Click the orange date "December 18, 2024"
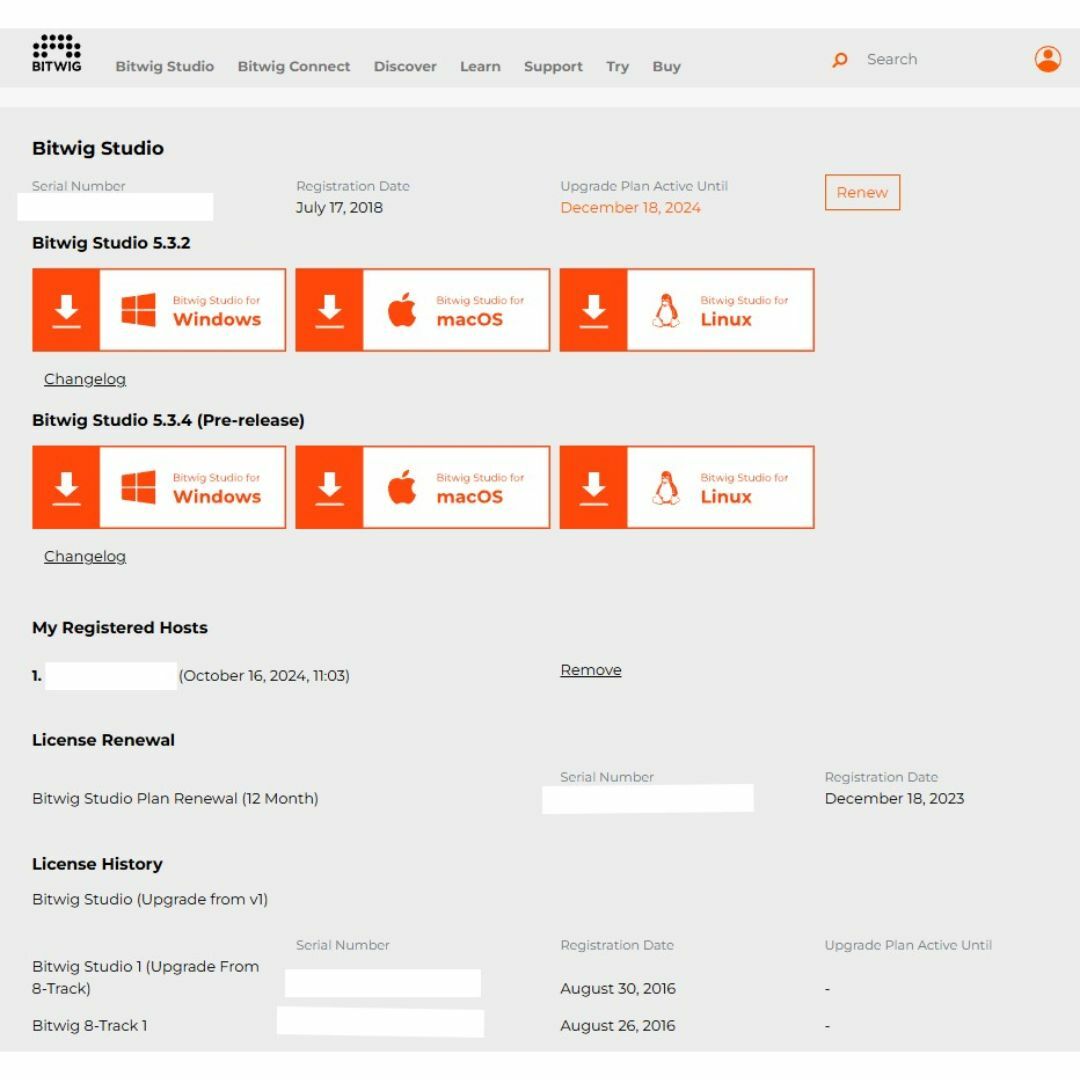1080x1080 pixels. point(630,207)
